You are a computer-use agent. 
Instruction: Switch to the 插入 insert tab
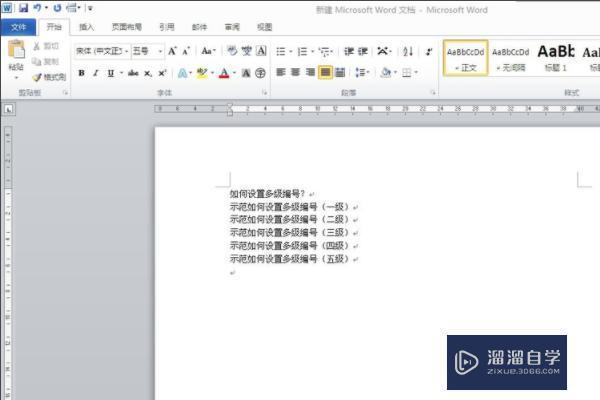pyautogui.click(x=86, y=27)
